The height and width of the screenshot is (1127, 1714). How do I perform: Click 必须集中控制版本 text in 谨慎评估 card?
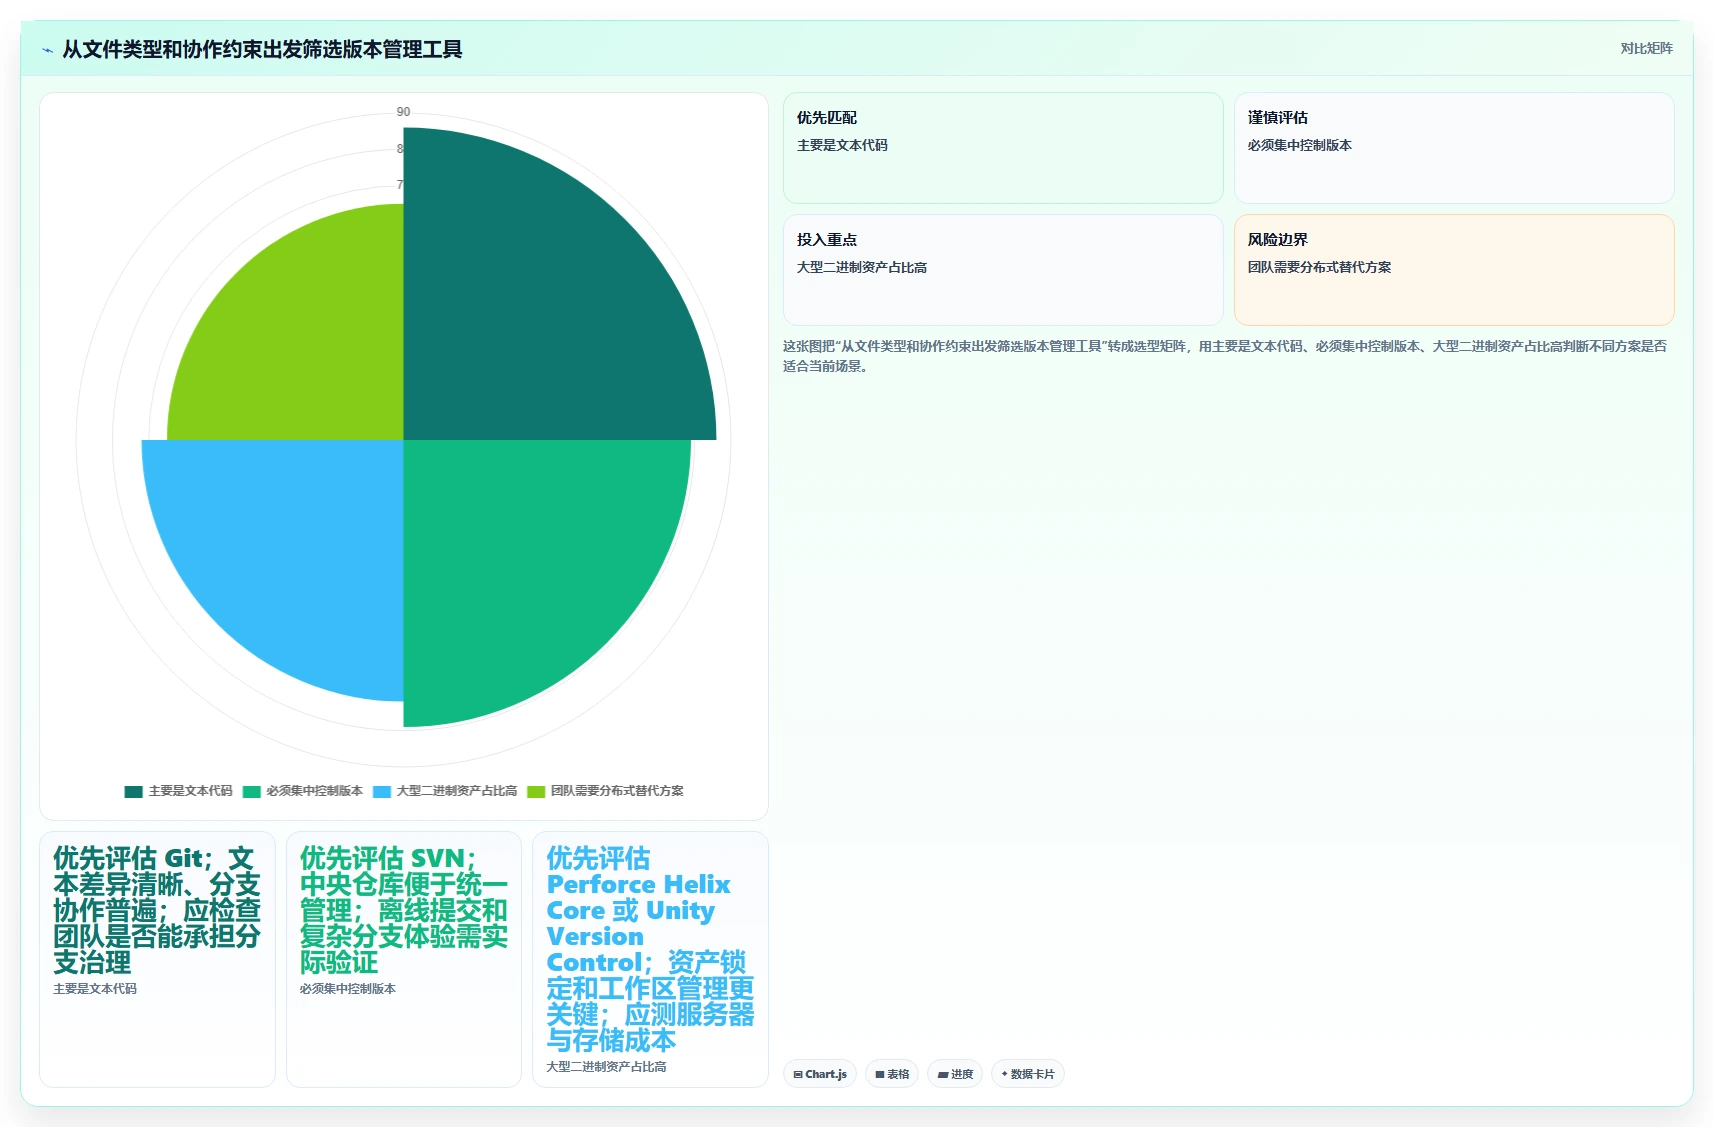point(1299,145)
